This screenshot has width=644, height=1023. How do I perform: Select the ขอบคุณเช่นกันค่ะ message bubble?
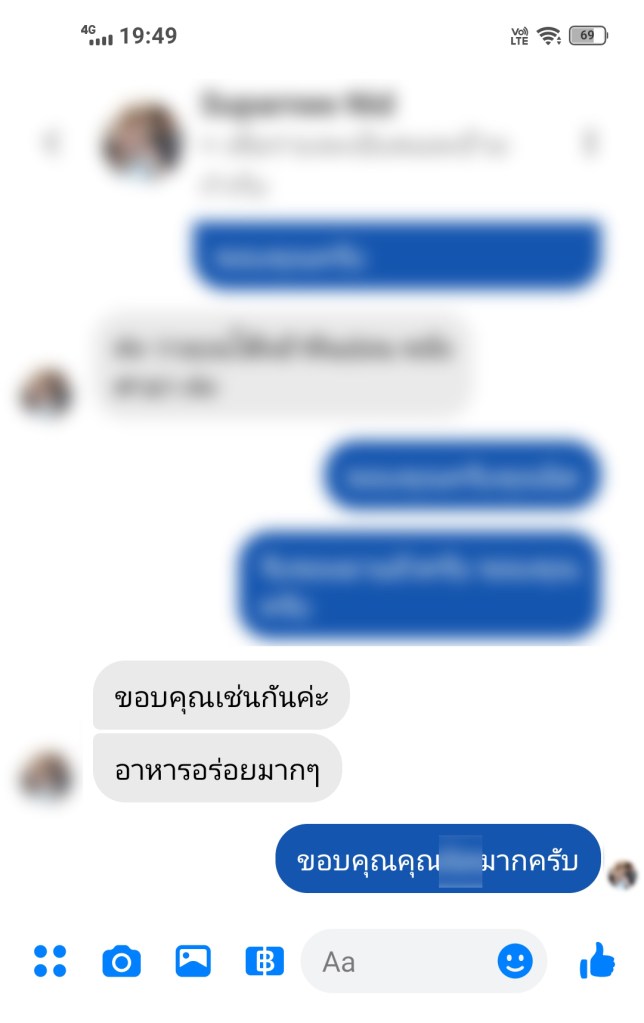[221, 695]
